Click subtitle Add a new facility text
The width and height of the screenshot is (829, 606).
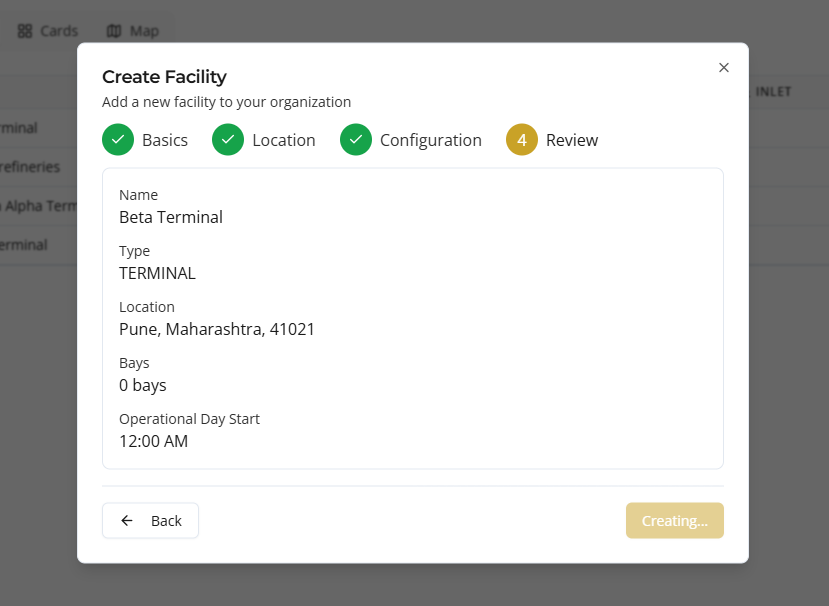pyautogui.click(x=226, y=102)
